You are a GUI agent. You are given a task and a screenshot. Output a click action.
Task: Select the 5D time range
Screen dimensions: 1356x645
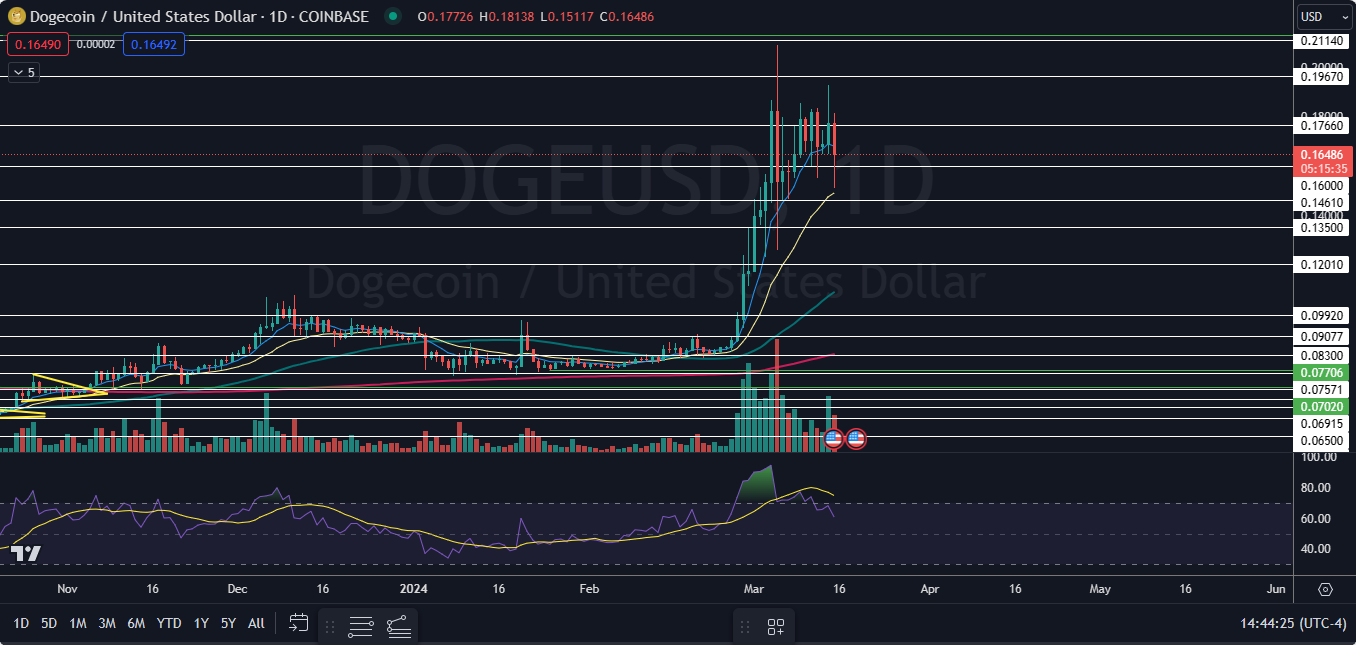48,623
